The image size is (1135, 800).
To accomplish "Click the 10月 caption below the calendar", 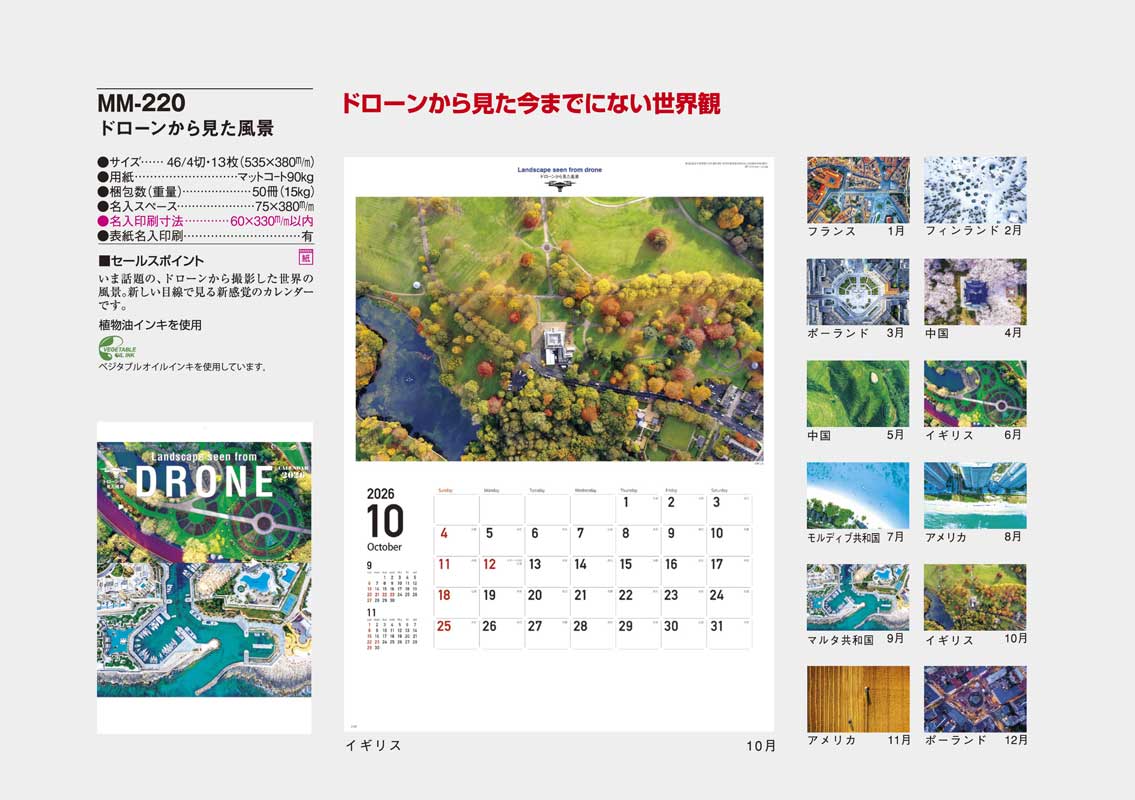I will [761, 746].
